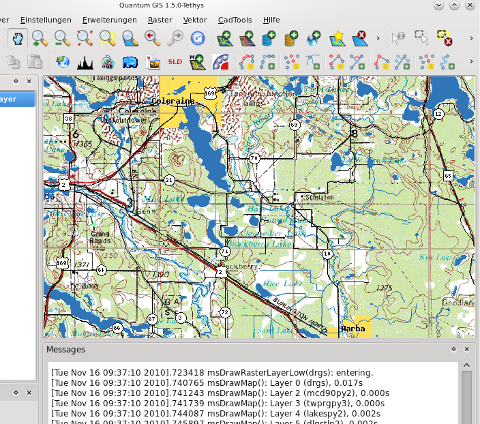Click the Add Vector Layer icon

click(x=224, y=39)
